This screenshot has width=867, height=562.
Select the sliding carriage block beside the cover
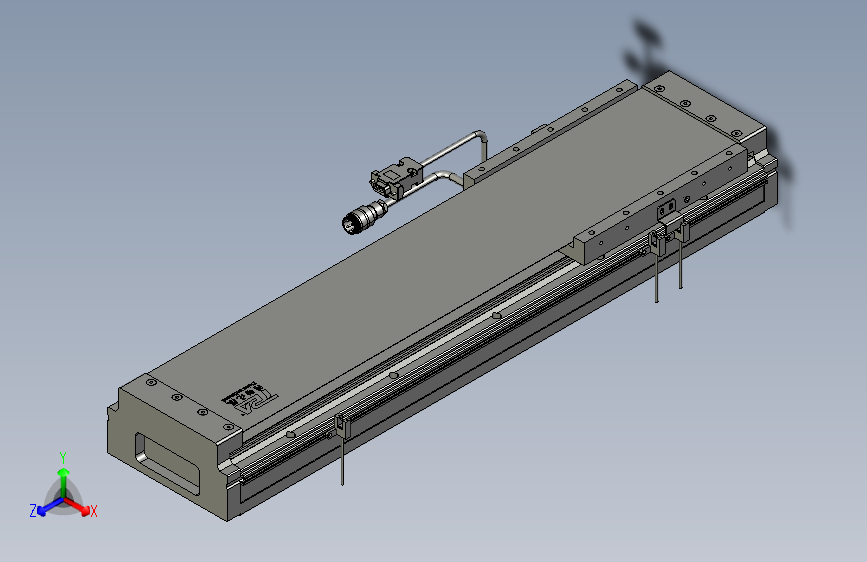click(661, 206)
